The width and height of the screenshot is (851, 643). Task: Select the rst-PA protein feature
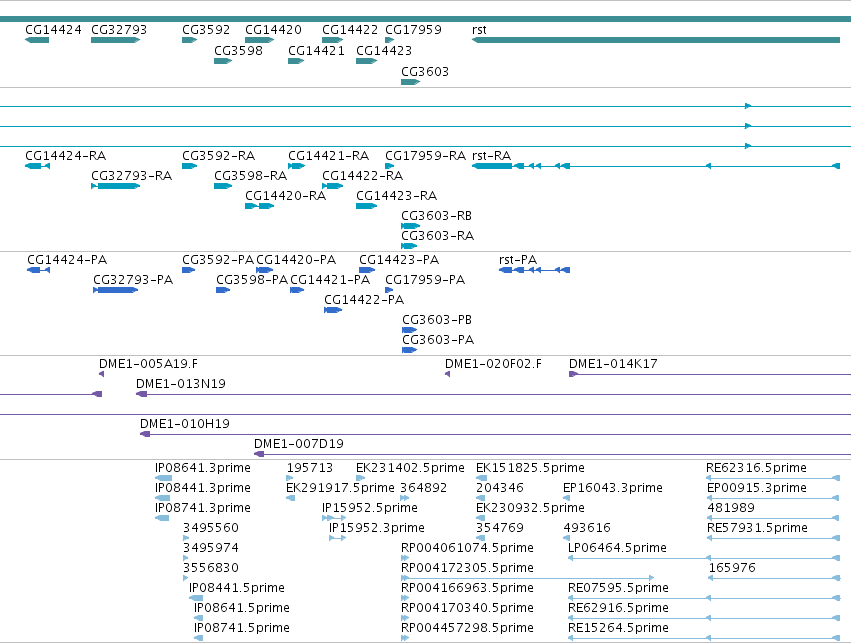[x=535, y=270]
